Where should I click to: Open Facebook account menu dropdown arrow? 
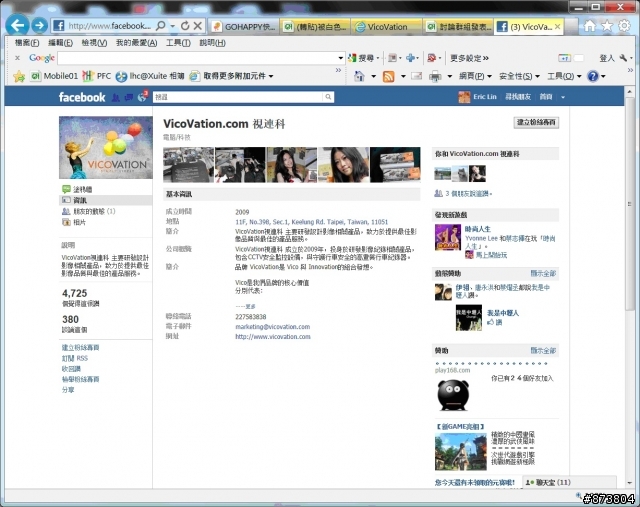(x=563, y=97)
